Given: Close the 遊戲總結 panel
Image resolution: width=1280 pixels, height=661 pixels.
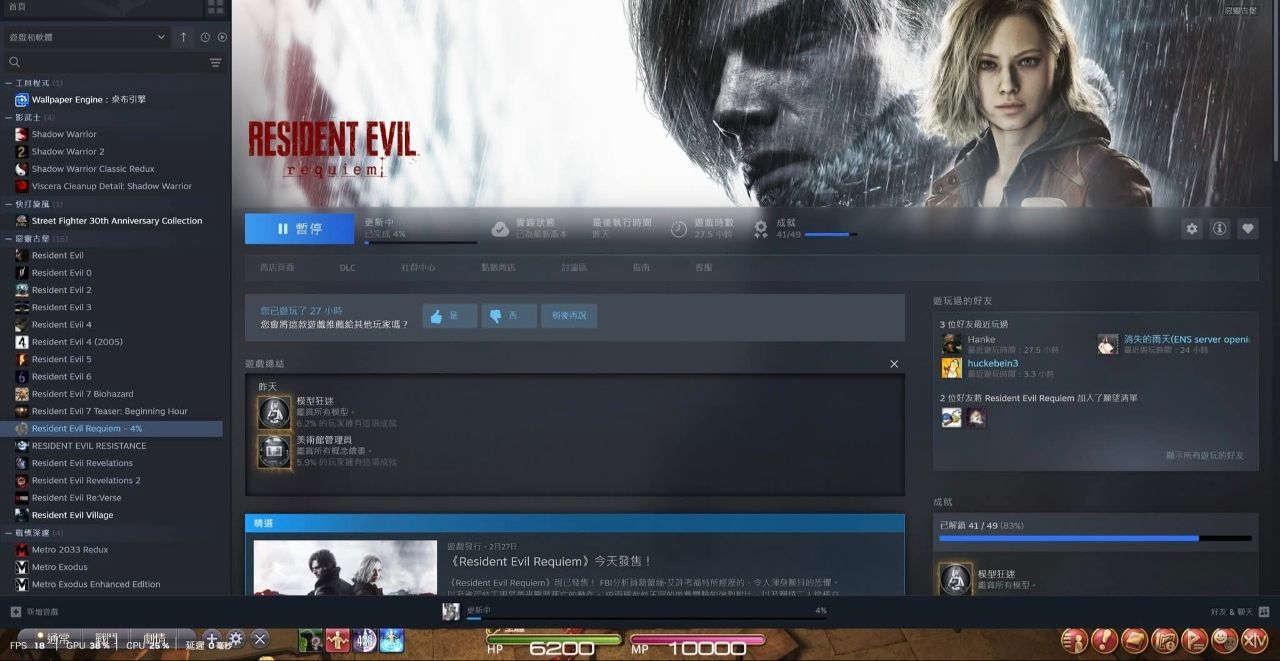Looking at the screenshot, I should (894, 364).
